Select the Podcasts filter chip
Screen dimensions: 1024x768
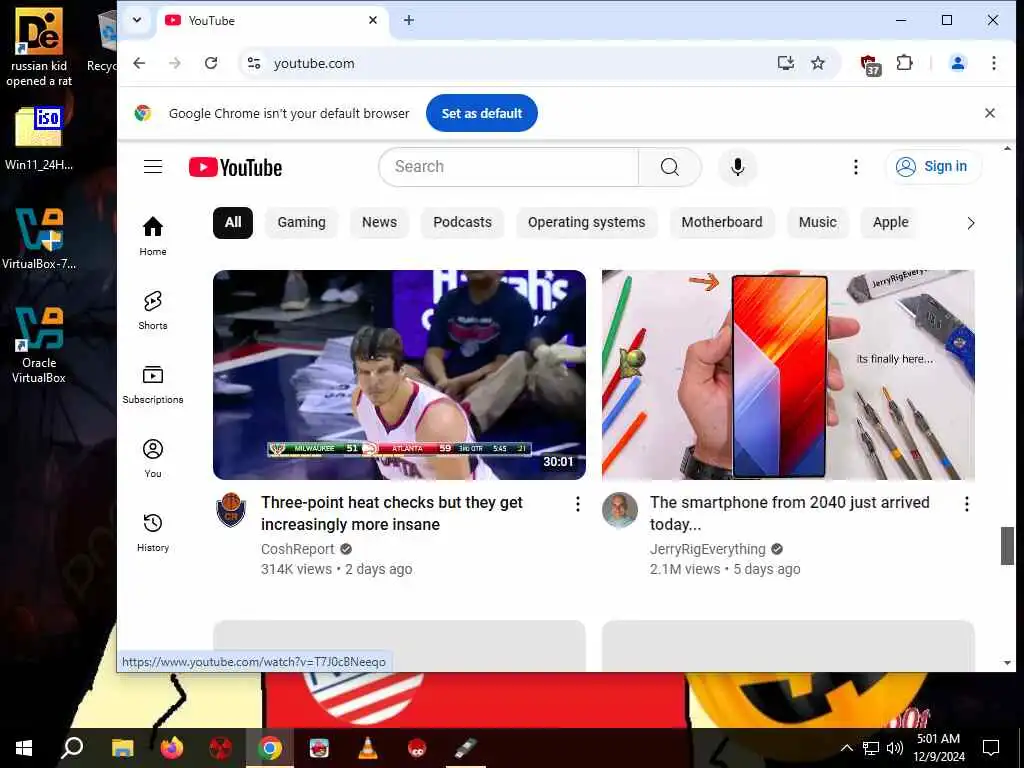coord(462,222)
